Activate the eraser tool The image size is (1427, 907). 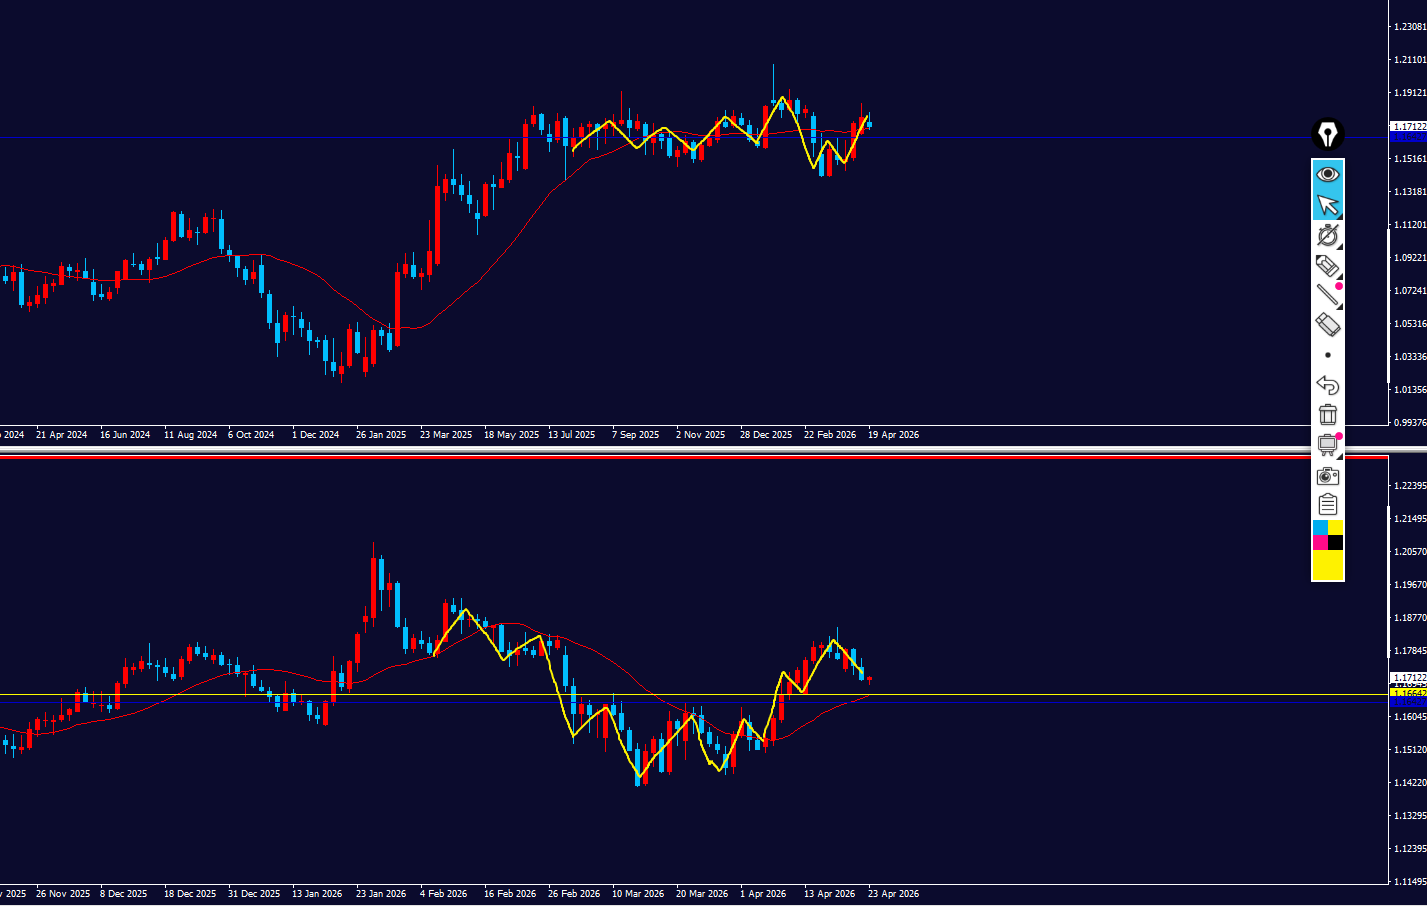coord(1327,324)
